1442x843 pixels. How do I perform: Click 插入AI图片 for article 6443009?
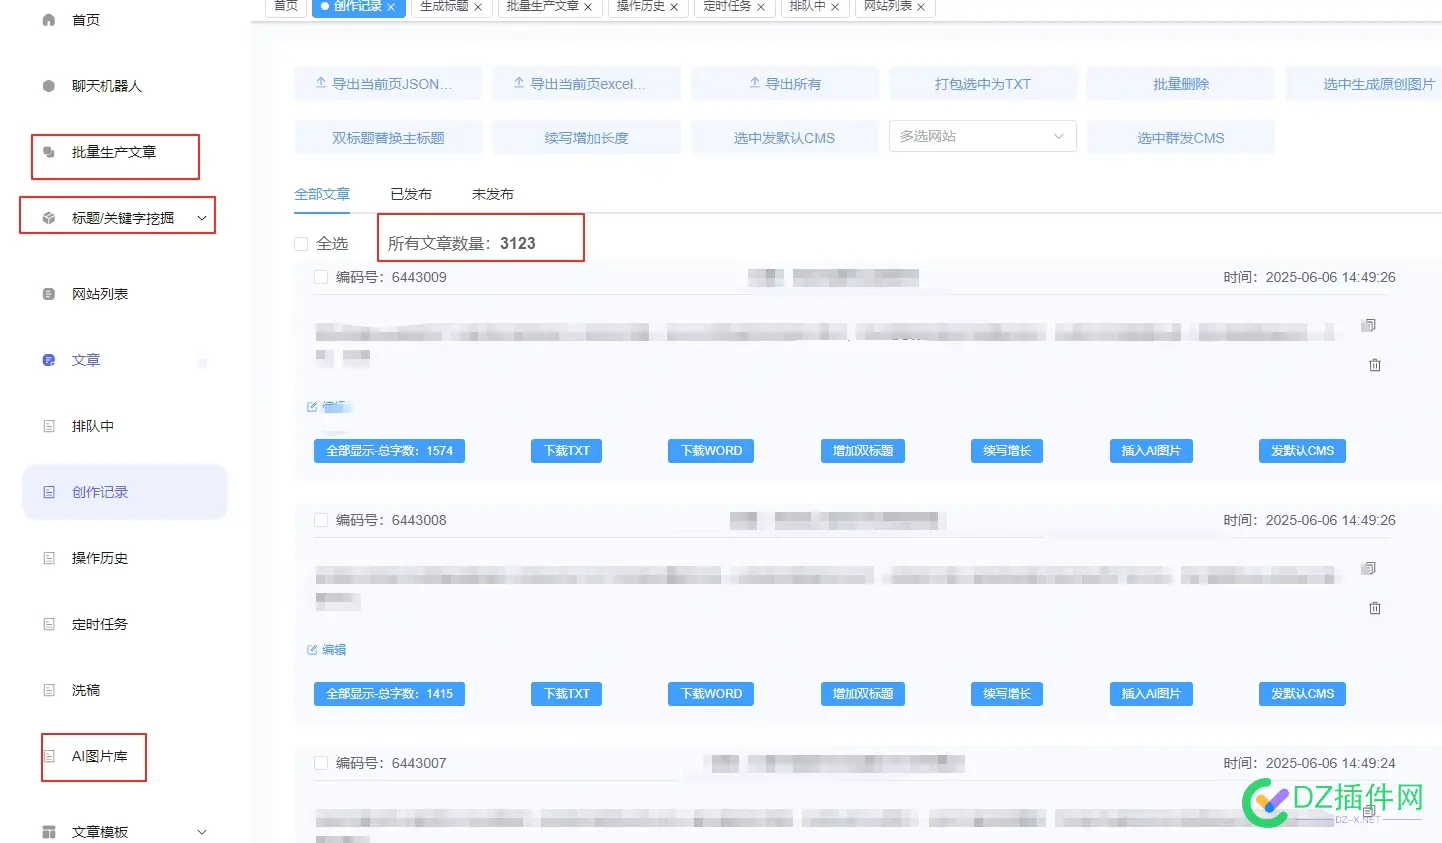coord(1151,451)
